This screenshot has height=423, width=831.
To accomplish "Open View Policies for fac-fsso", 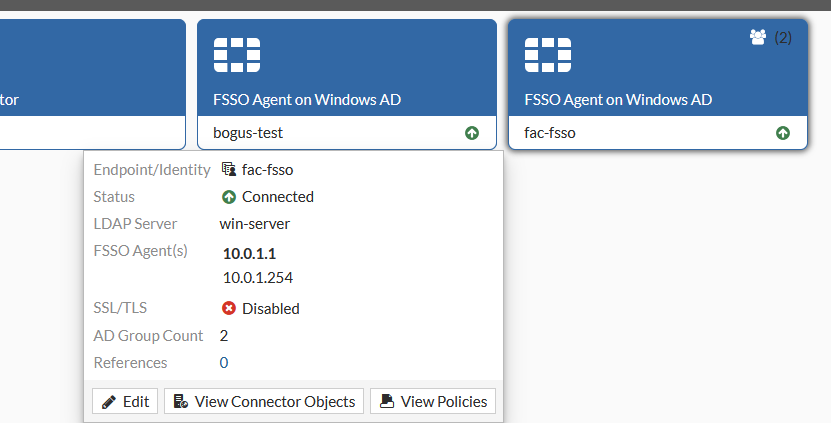I will pos(433,402).
